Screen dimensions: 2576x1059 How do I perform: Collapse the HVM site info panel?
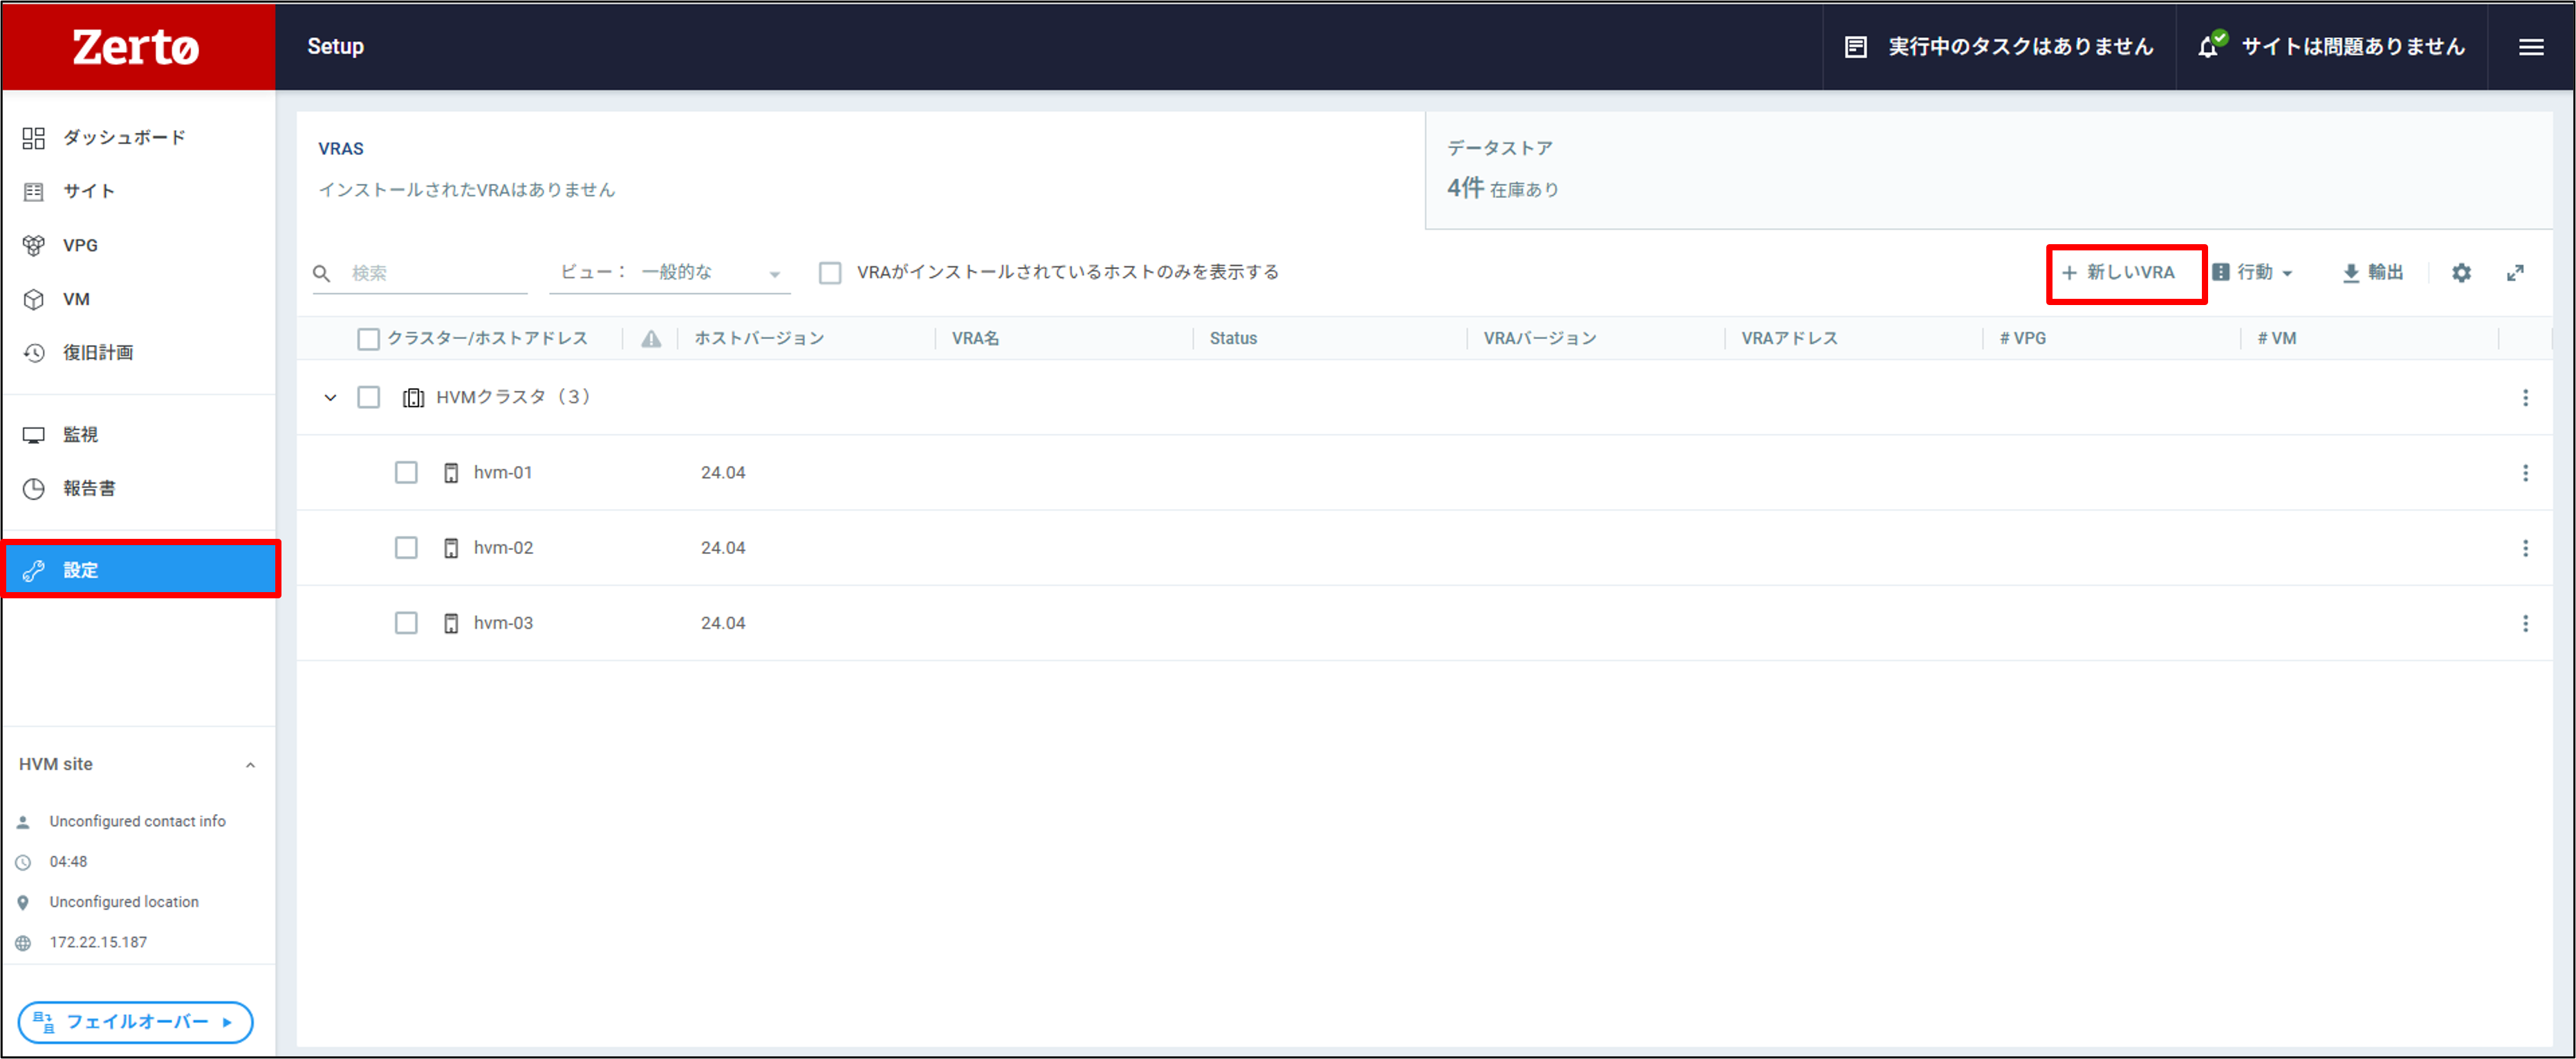tap(250, 765)
